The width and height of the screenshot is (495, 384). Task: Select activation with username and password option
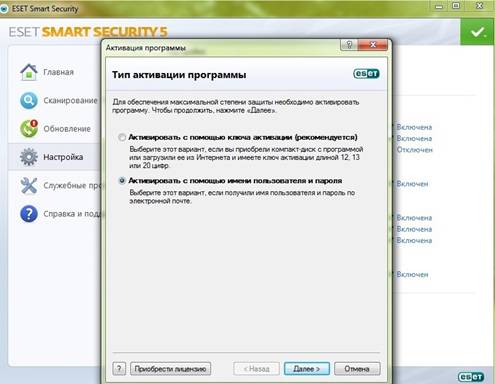pos(122,181)
